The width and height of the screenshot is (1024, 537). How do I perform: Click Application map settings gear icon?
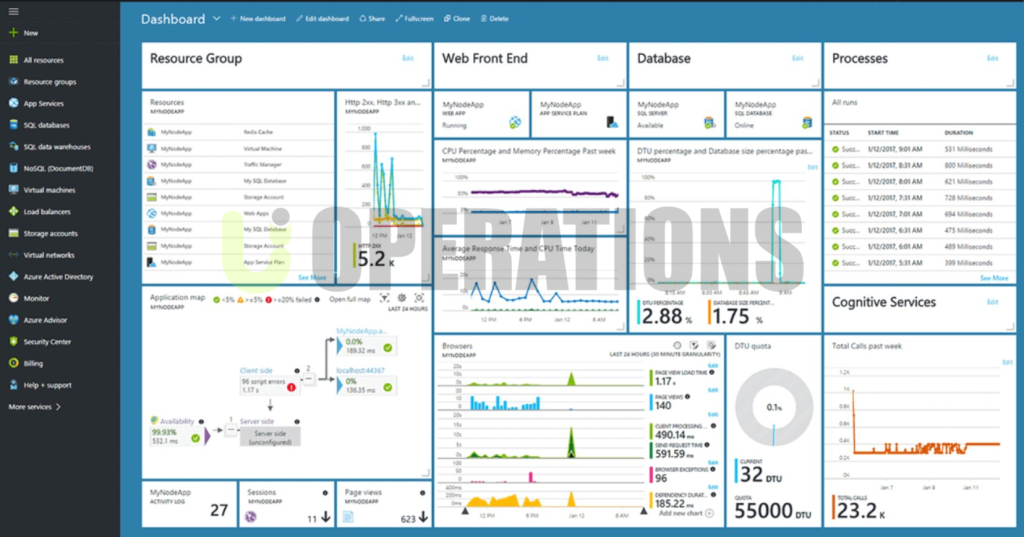[402, 298]
